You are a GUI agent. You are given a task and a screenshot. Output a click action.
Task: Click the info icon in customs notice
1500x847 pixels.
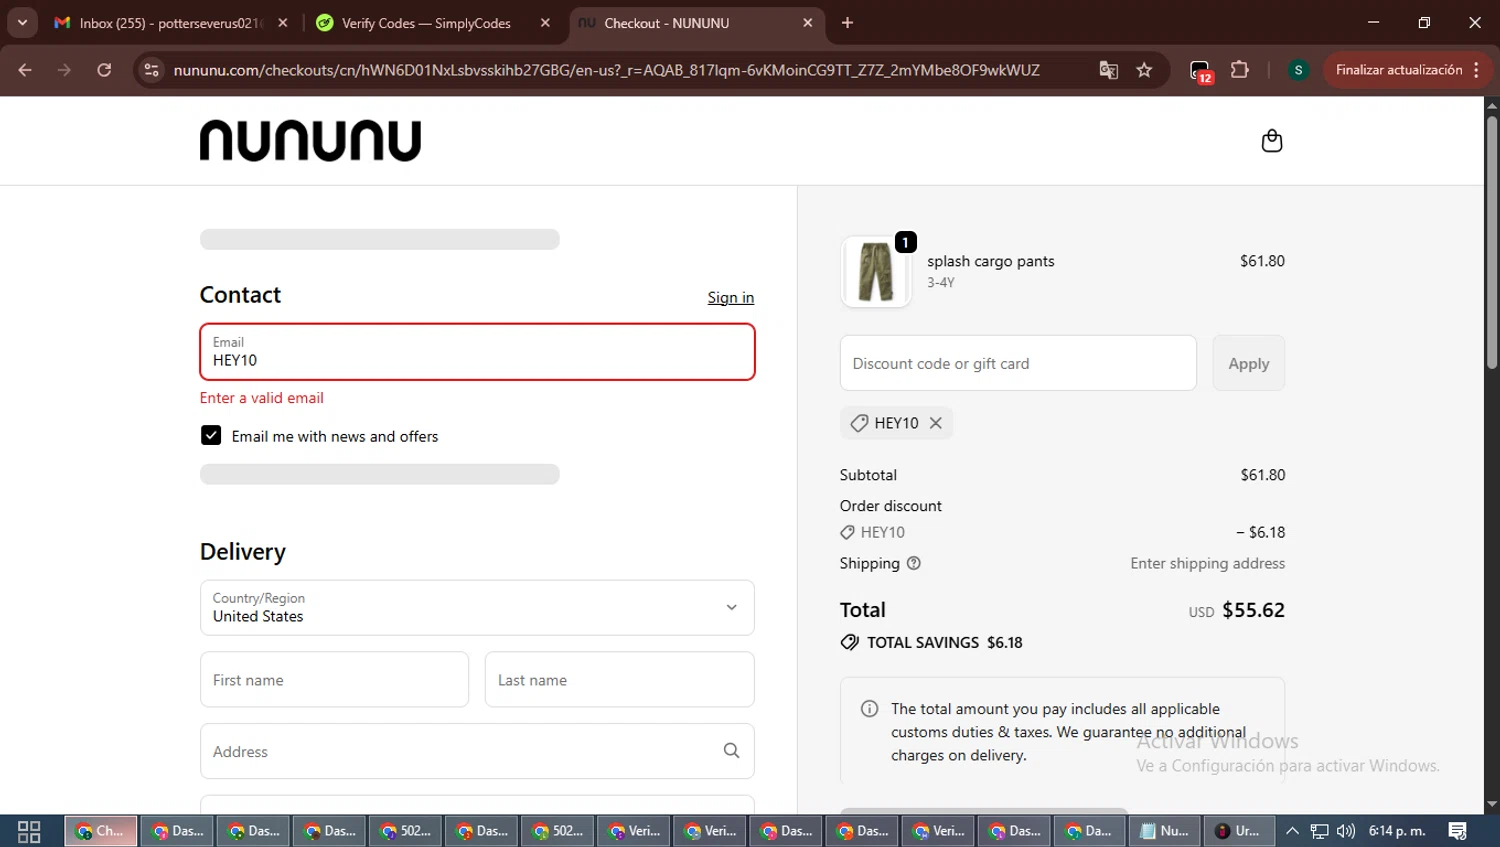point(869,709)
